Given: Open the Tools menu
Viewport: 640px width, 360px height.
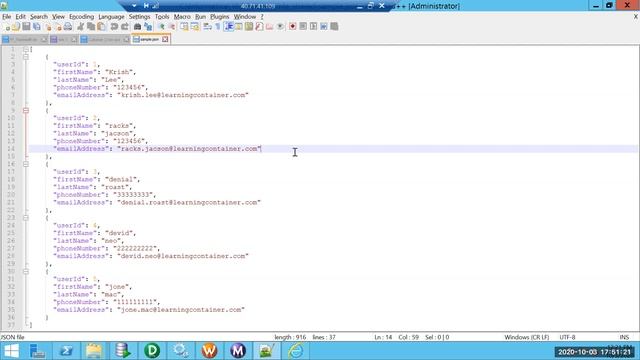Looking at the screenshot, I should [x=162, y=17].
